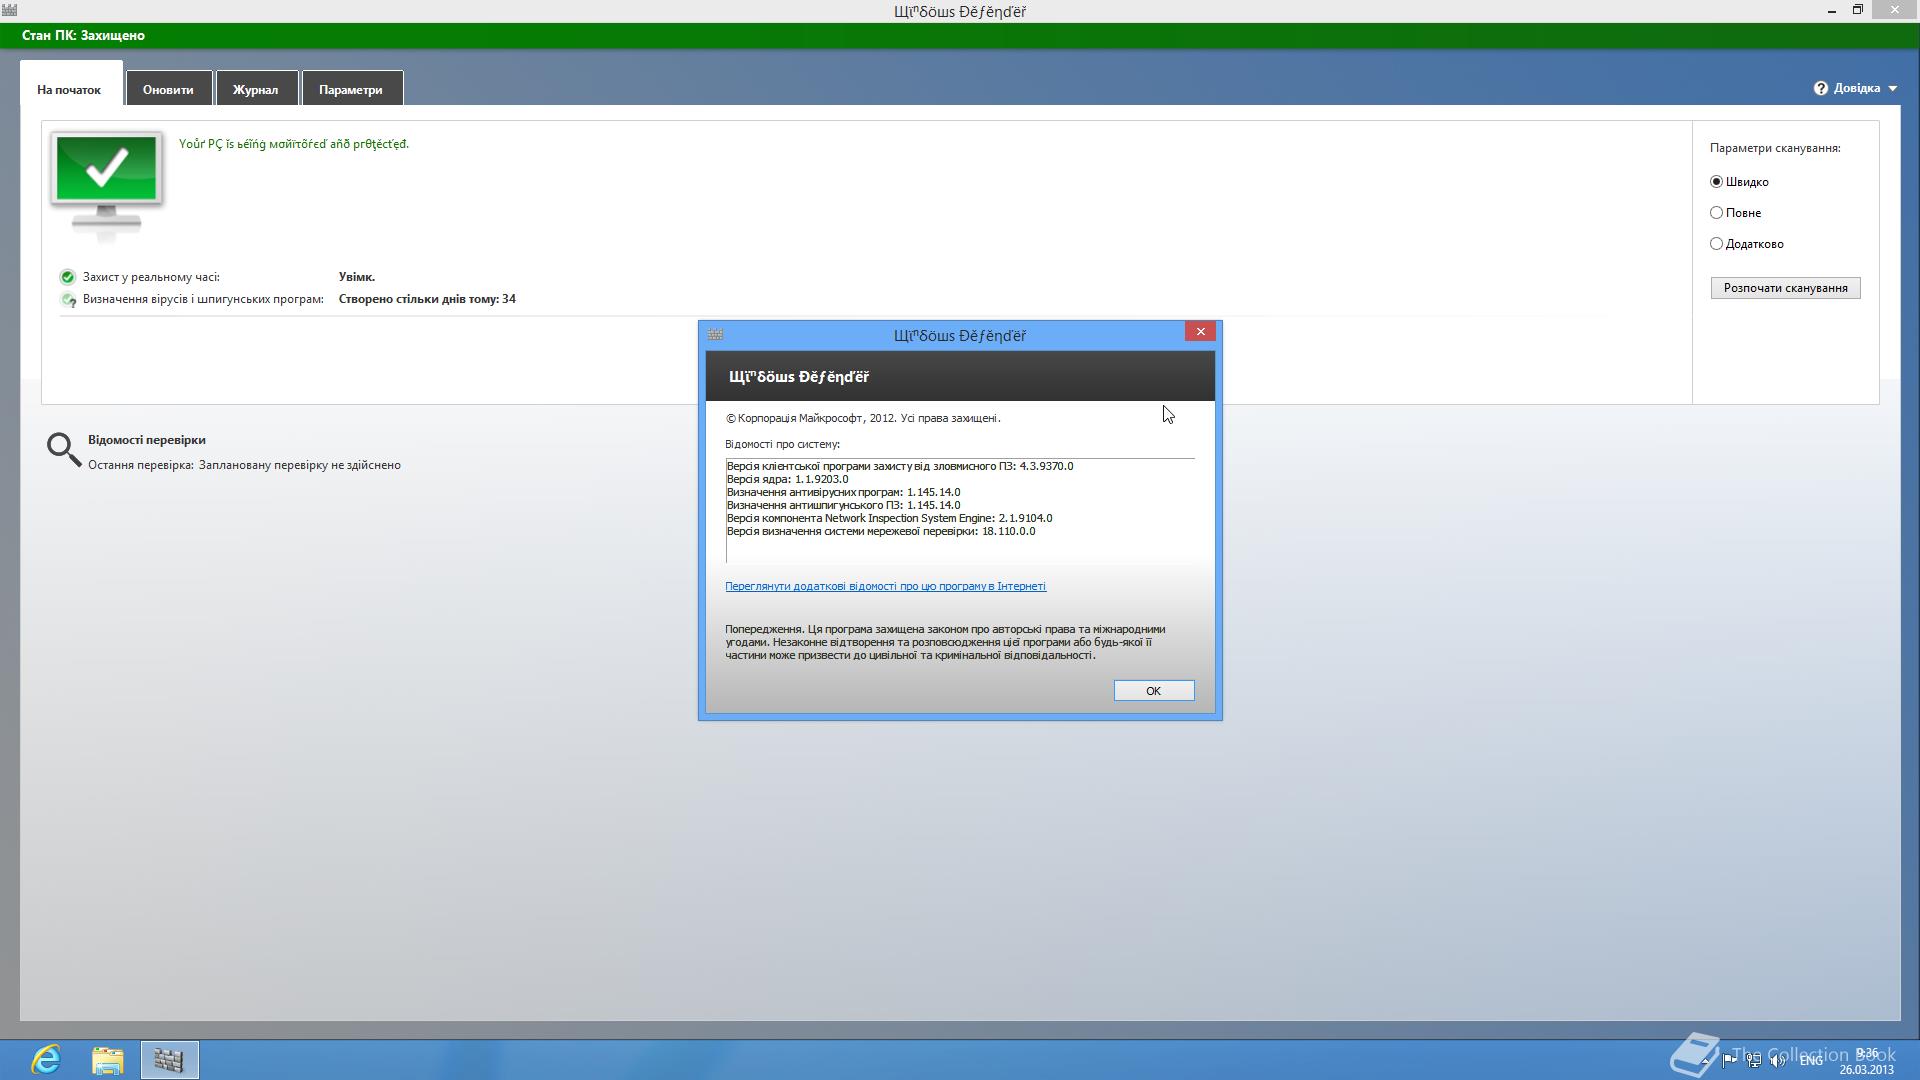1920x1080 pixels.
Task: Show hidden tray icons arrow
Action: click(1706, 1060)
